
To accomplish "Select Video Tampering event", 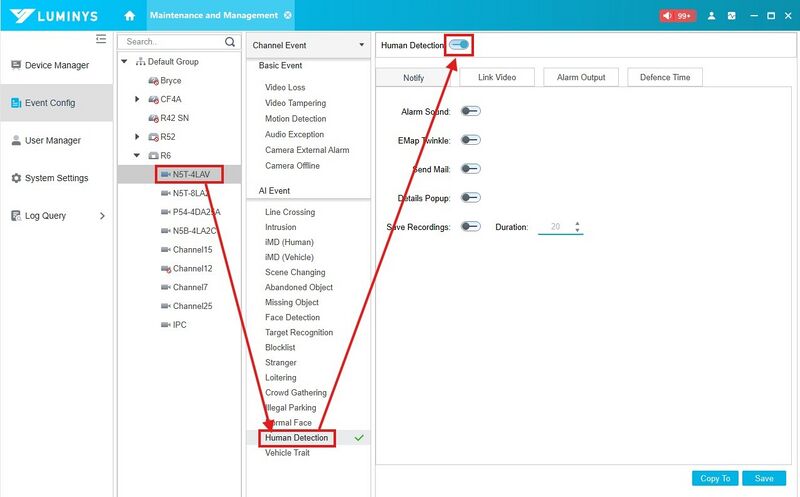I will point(295,103).
